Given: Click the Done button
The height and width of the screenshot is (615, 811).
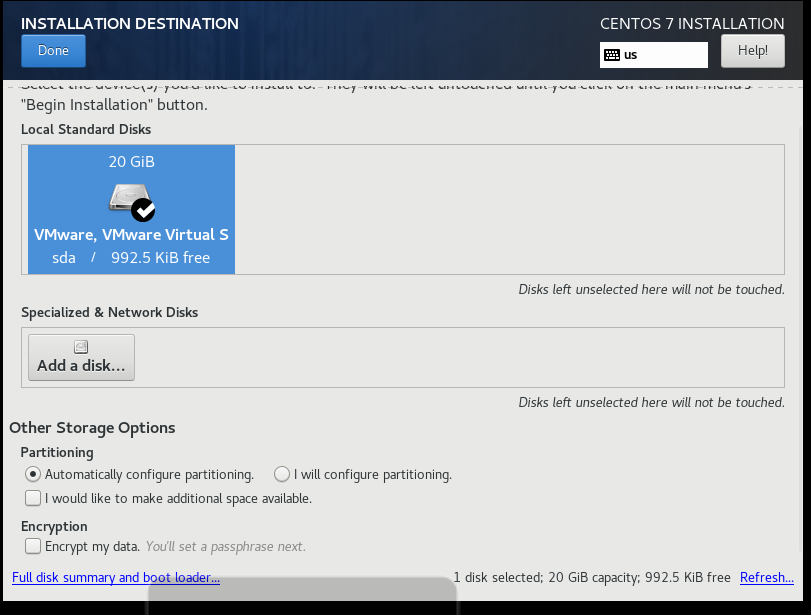Looking at the screenshot, I should click(53, 51).
